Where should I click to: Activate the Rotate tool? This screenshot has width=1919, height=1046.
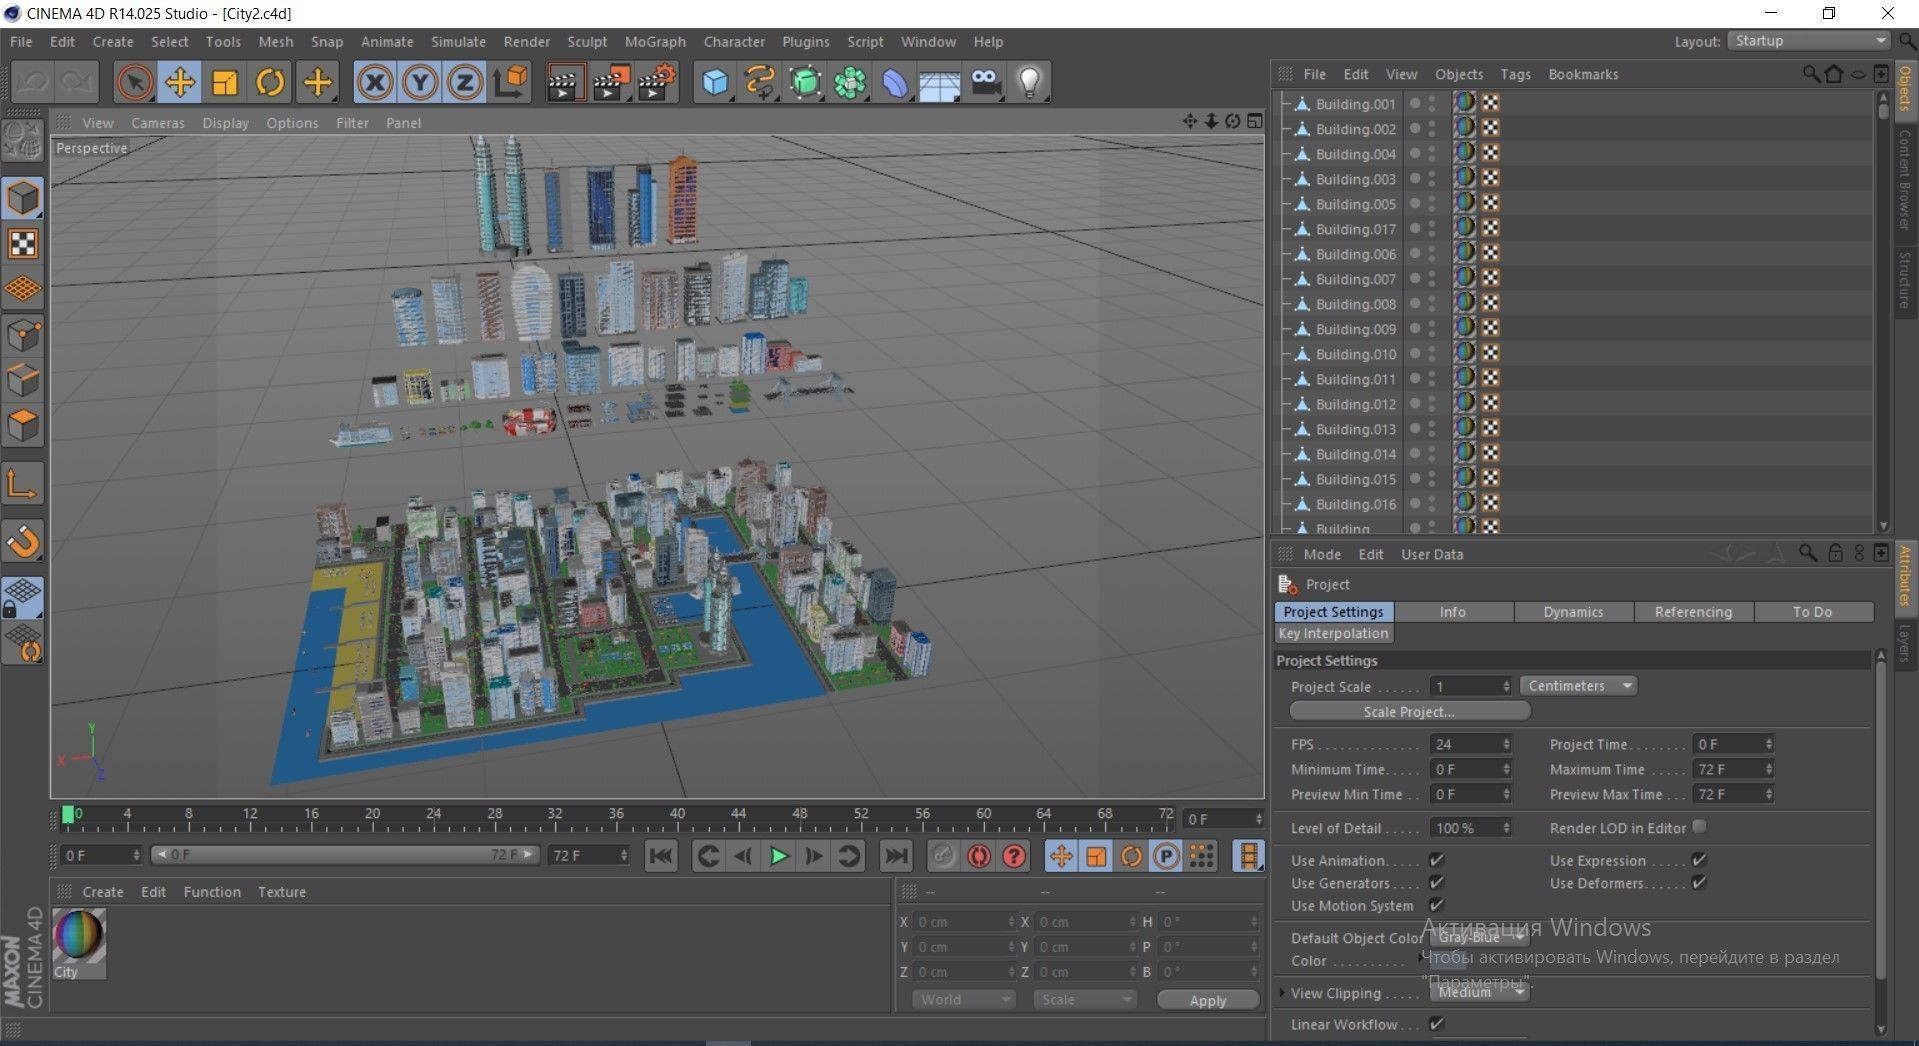pos(270,82)
